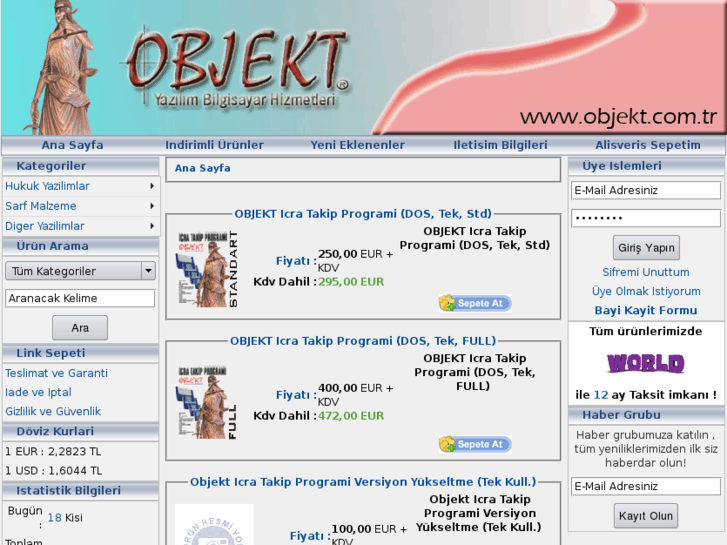Click the FULL product thumbnail
The height and width of the screenshot is (545, 727).
click(x=207, y=403)
